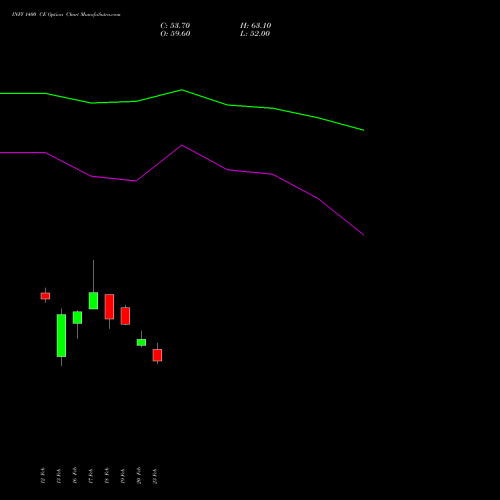Image resolution: width=500 pixels, height=500 pixels.
Task: Select the last red candle for 23 Feb
Action: coord(157,355)
